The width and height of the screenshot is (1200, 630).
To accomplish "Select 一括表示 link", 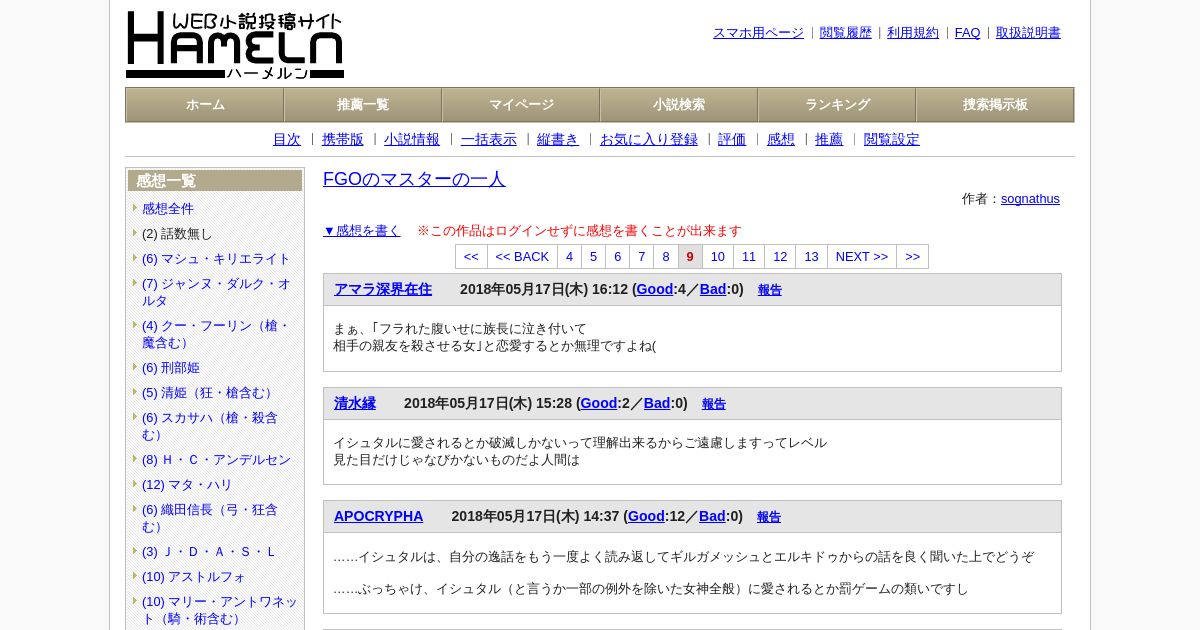I will (x=489, y=140).
